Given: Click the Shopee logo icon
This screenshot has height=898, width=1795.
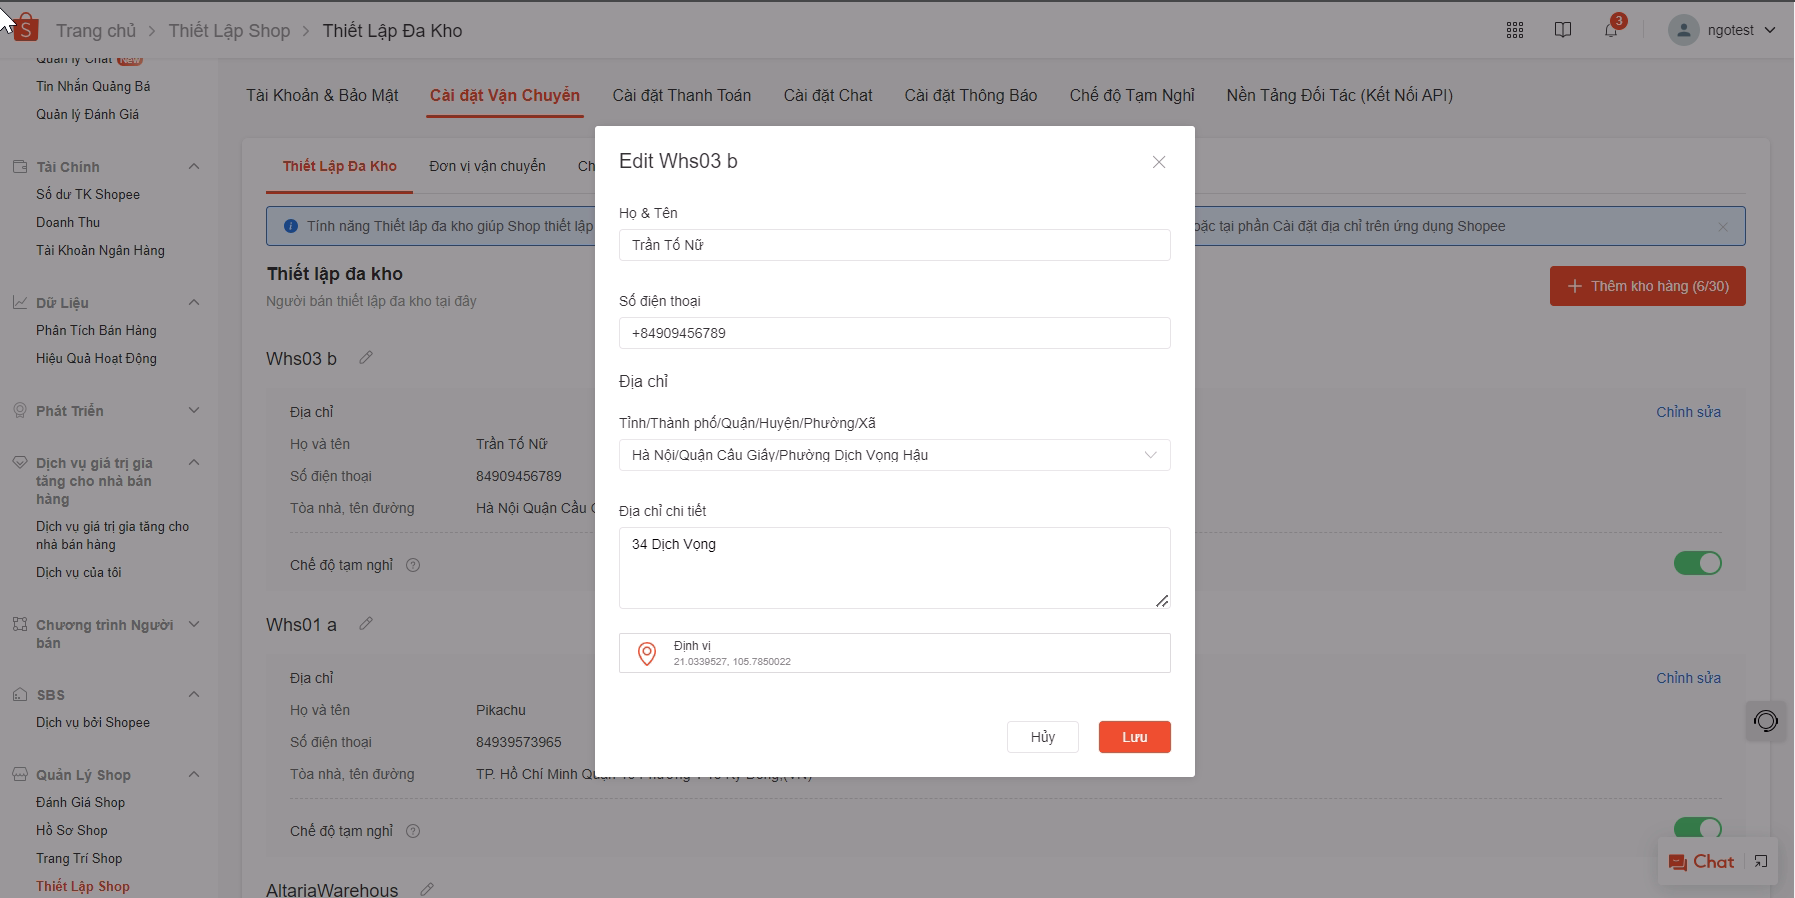Looking at the screenshot, I should tap(26, 29).
